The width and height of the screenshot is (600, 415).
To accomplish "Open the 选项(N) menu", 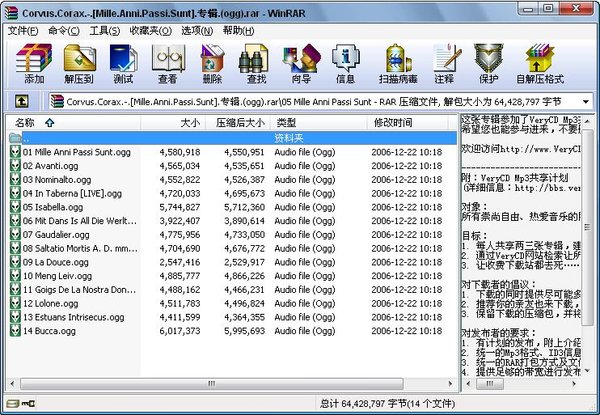I will [x=197, y=31].
